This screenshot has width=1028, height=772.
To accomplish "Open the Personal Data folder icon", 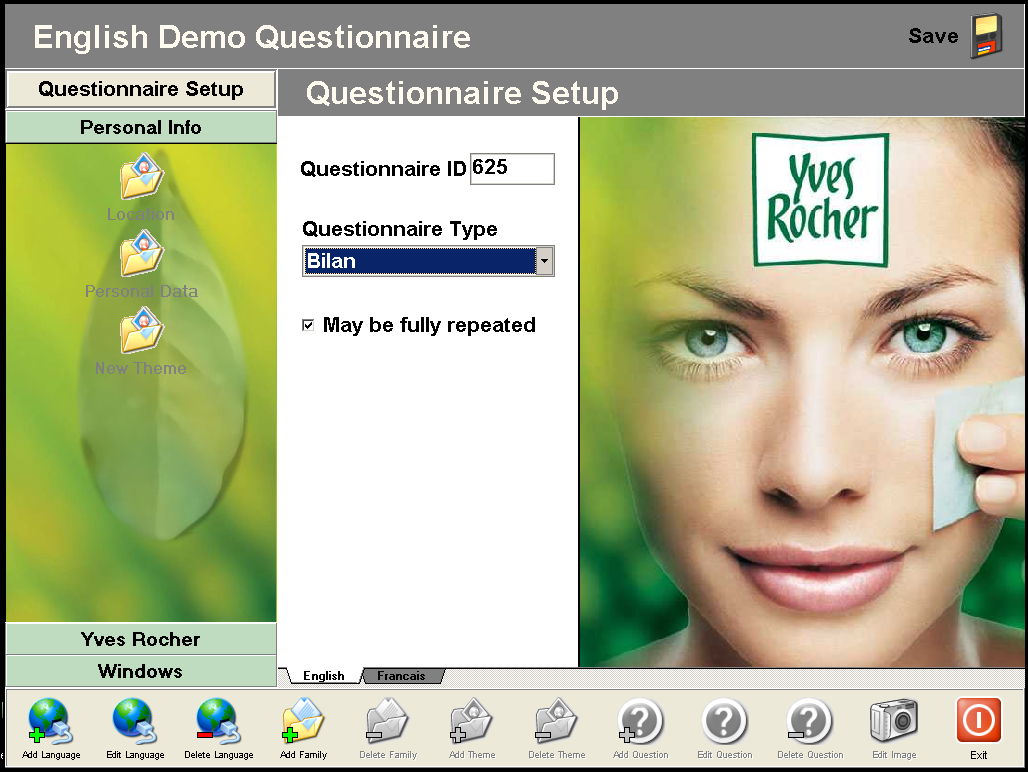I will coord(141,253).
